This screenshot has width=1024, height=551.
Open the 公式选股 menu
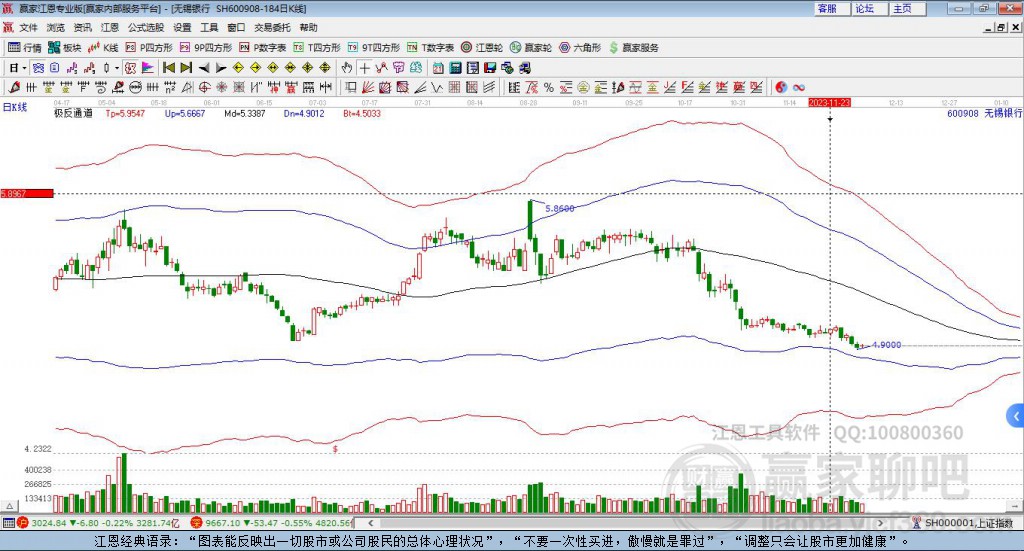coord(146,27)
